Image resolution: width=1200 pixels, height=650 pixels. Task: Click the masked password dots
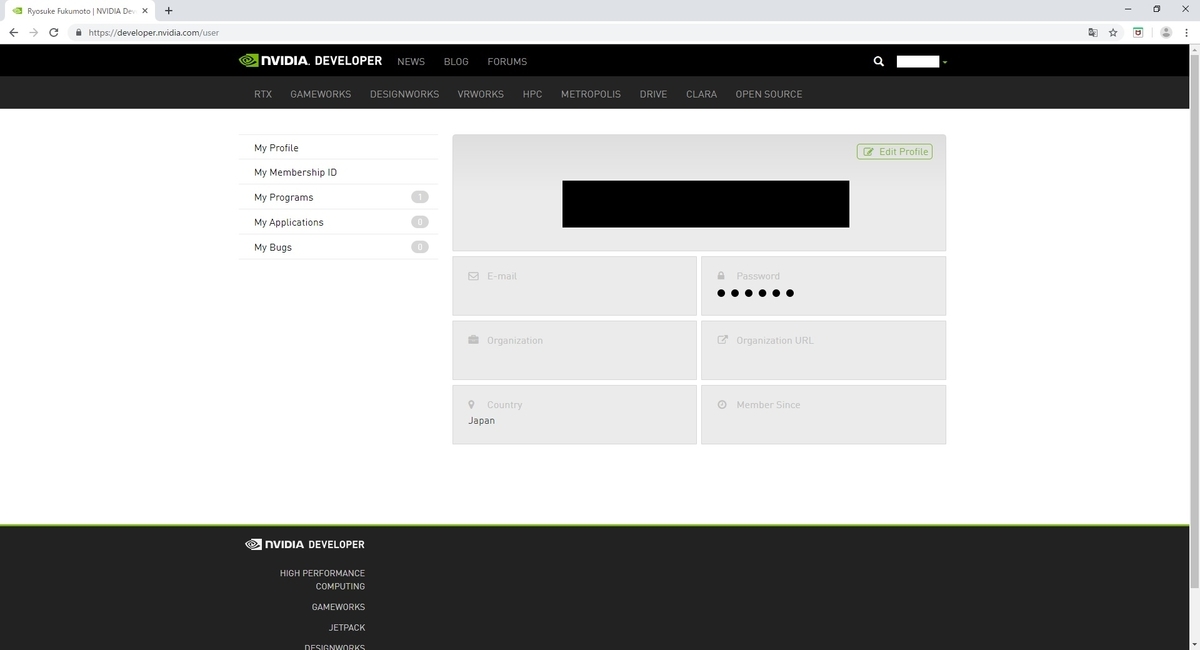coord(755,293)
